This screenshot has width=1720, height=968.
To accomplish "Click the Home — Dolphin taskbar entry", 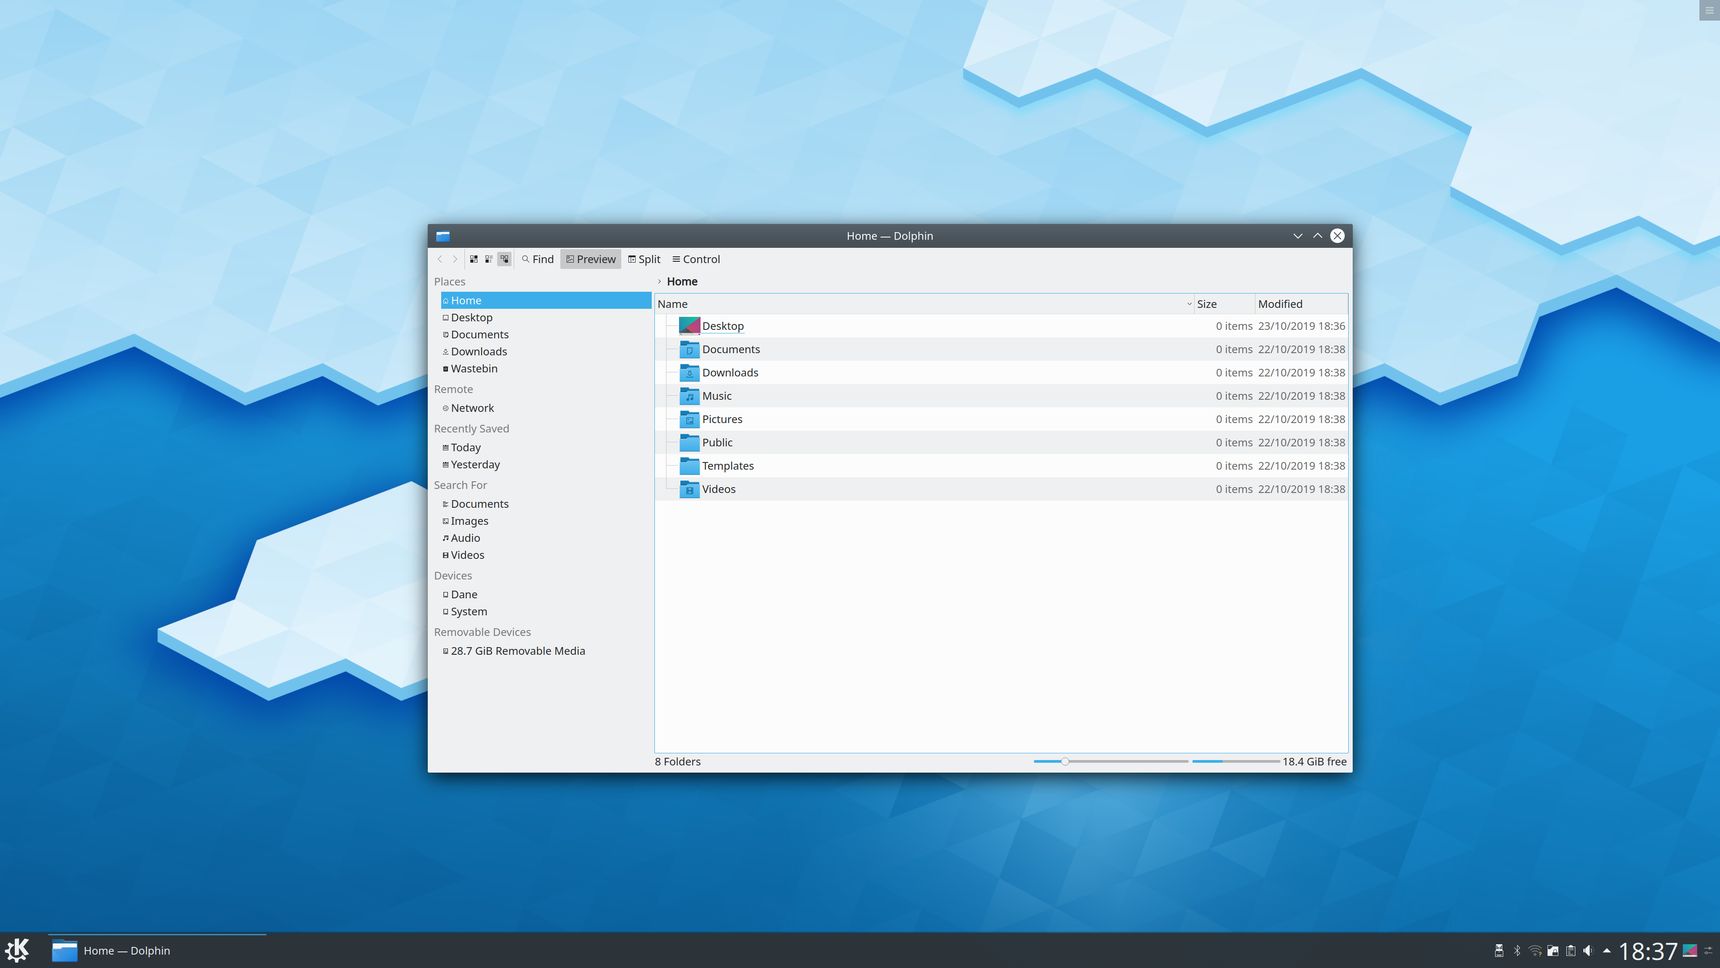I will [x=158, y=950].
